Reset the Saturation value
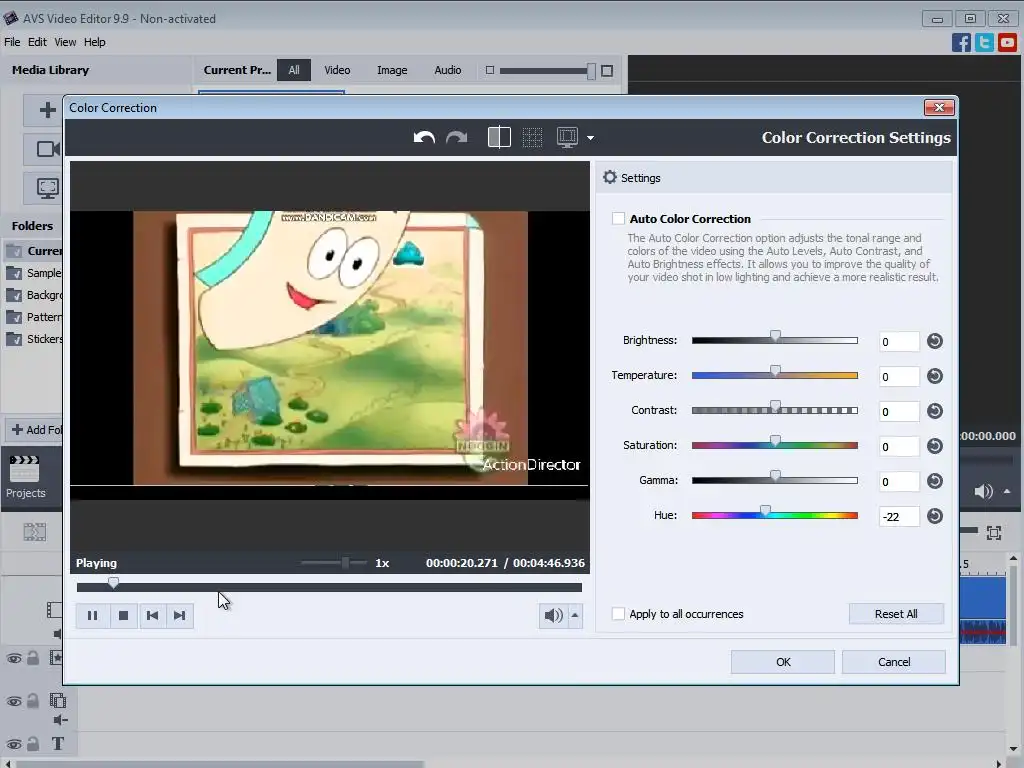This screenshot has width=1024, height=768. 935,446
